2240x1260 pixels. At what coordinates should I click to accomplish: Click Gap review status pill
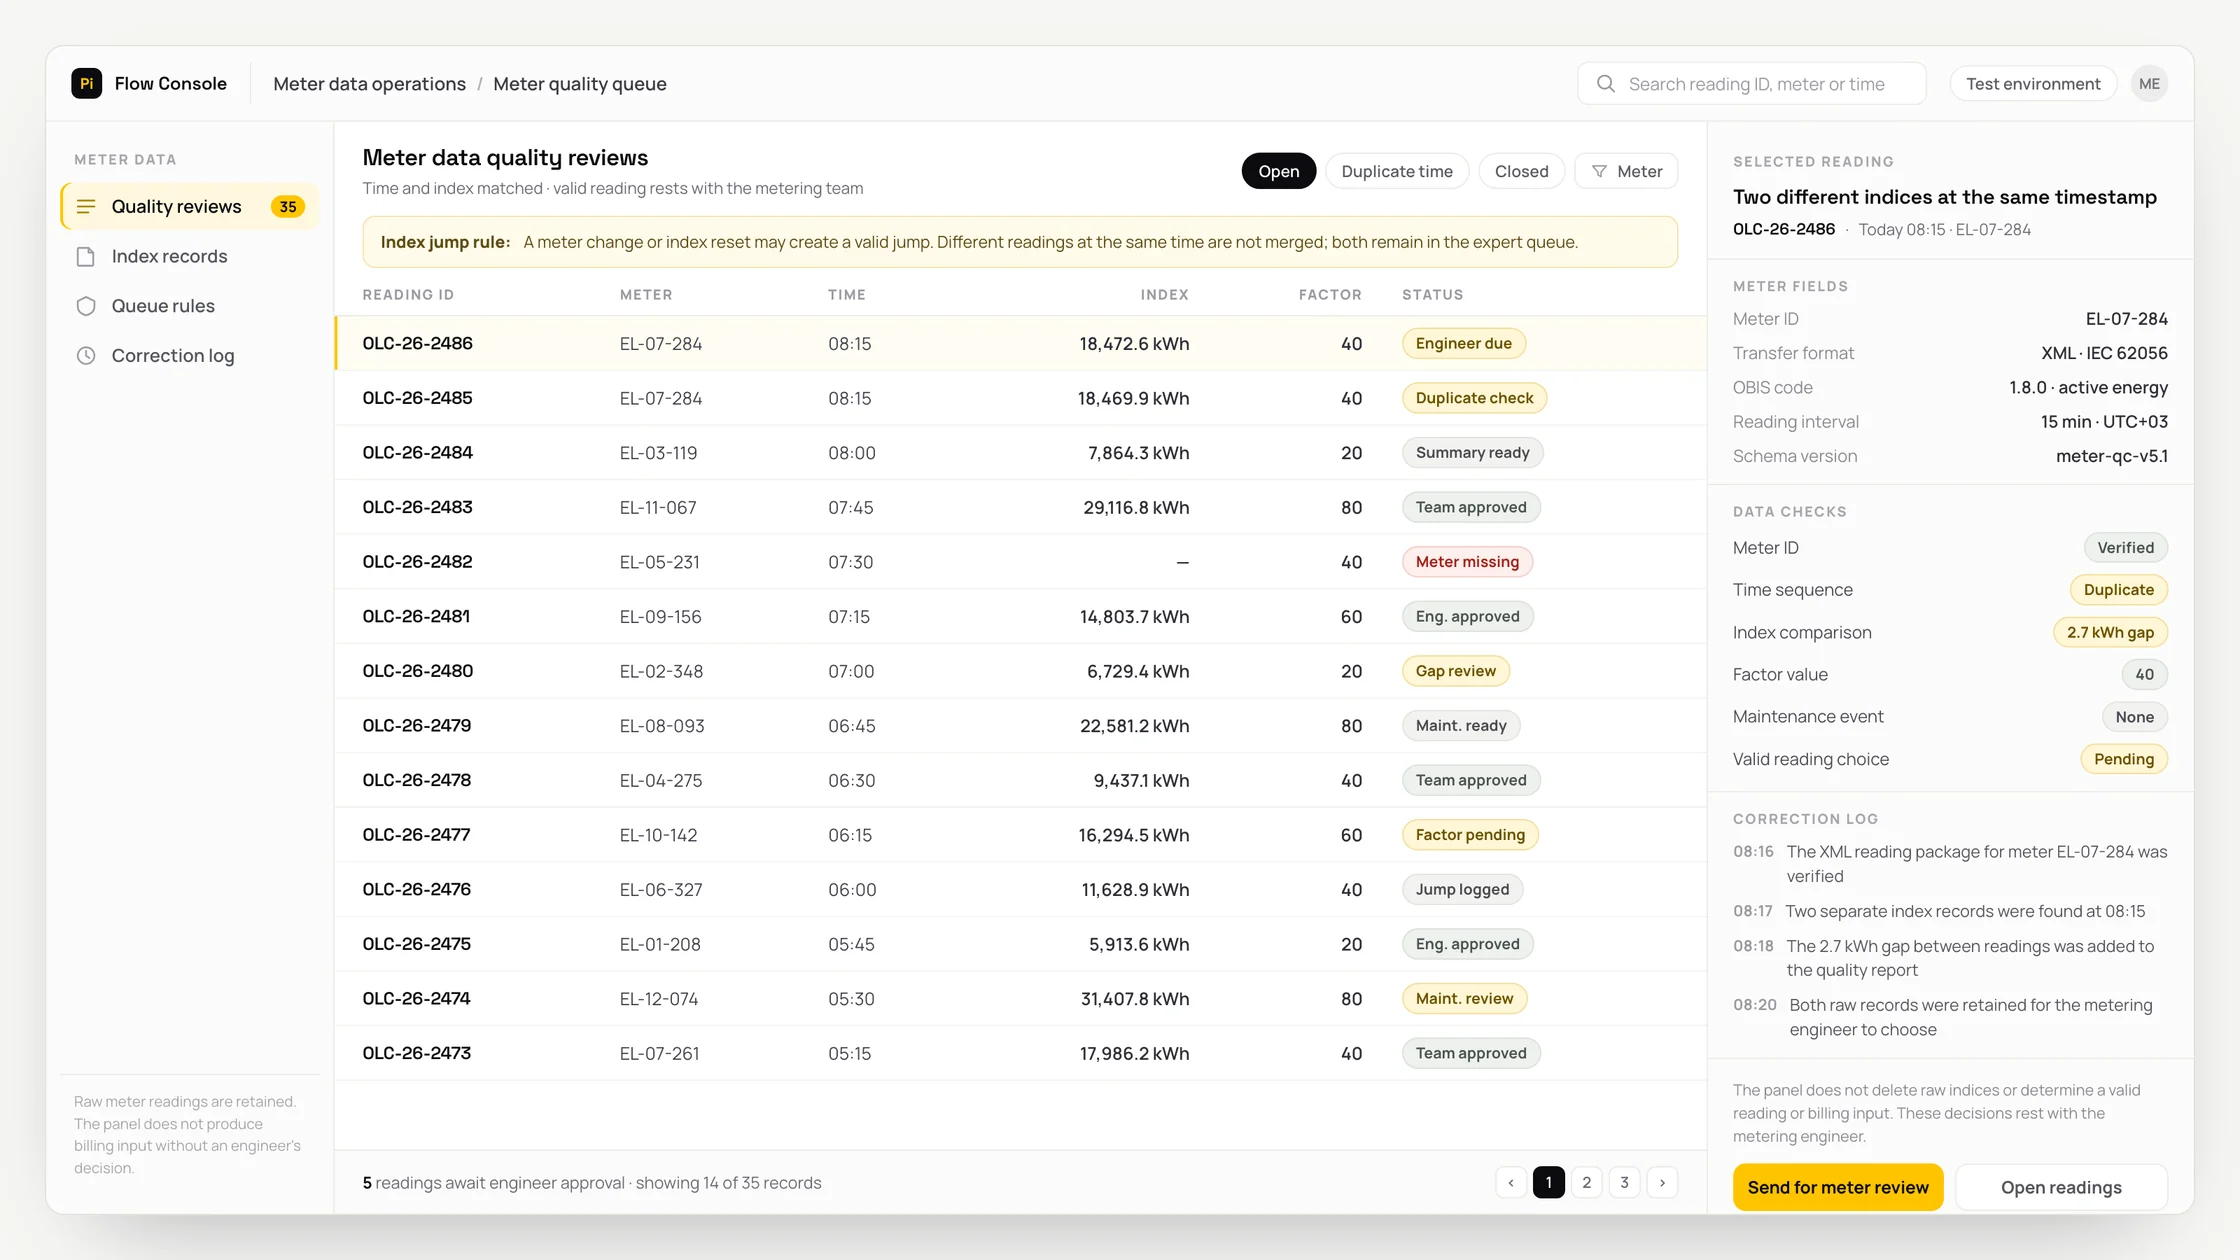pyautogui.click(x=1455, y=671)
